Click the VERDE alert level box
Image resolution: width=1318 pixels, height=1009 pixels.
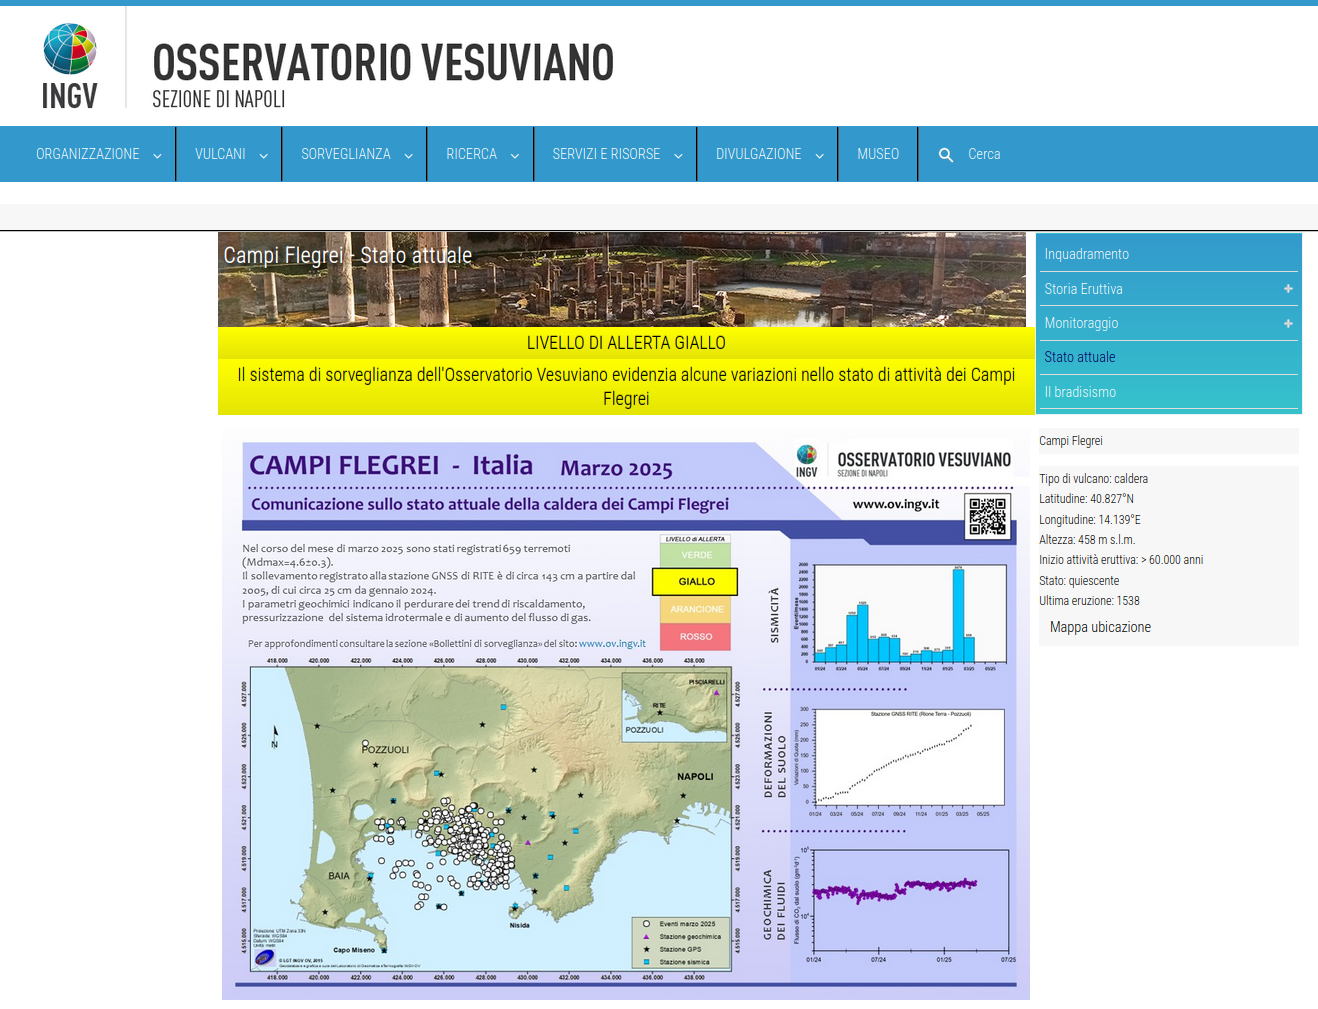point(695,554)
